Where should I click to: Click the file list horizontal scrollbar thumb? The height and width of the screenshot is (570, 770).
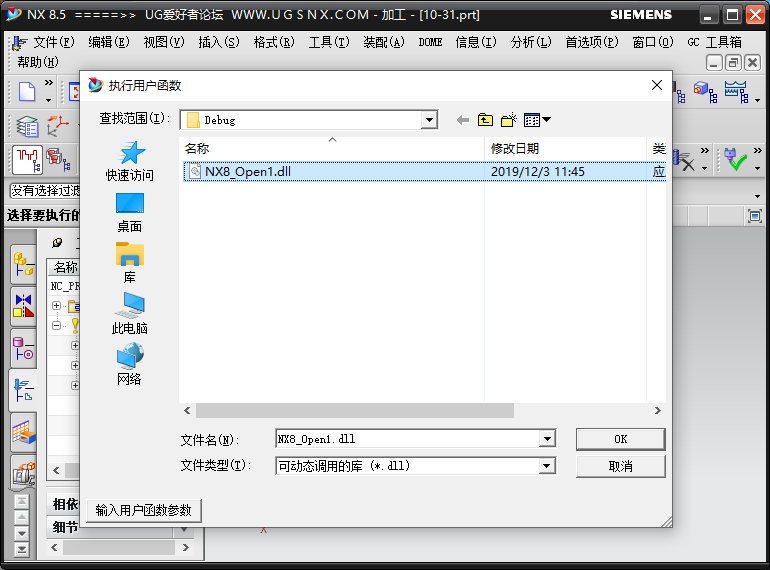pyautogui.click(x=355, y=410)
